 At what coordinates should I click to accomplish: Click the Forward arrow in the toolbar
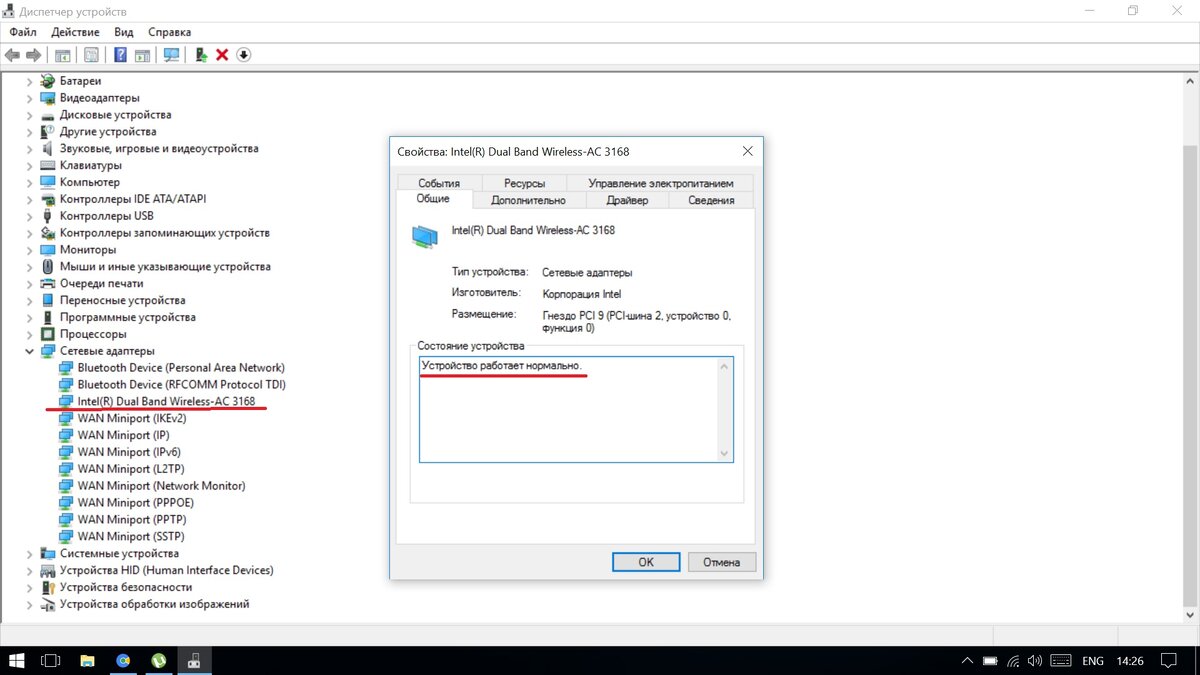[33, 55]
